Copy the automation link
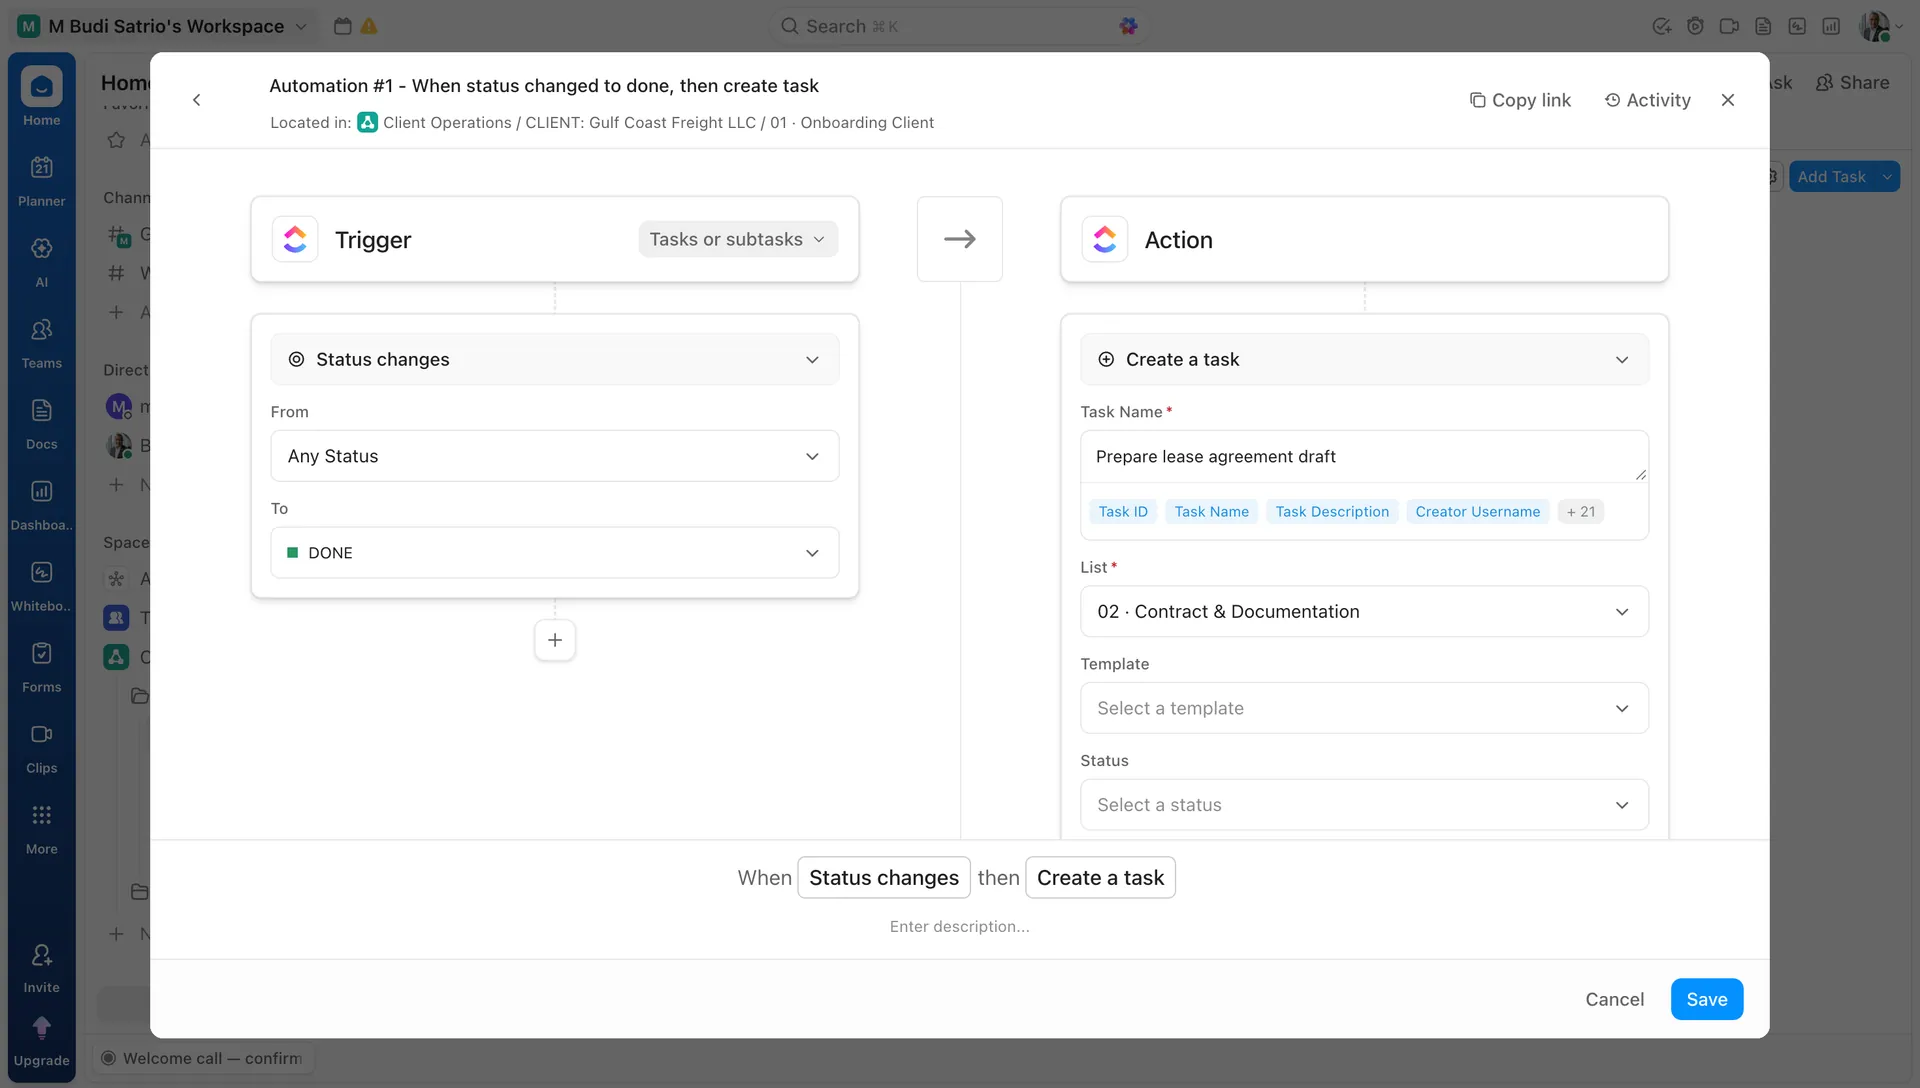1920x1088 pixels. (1519, 100)
